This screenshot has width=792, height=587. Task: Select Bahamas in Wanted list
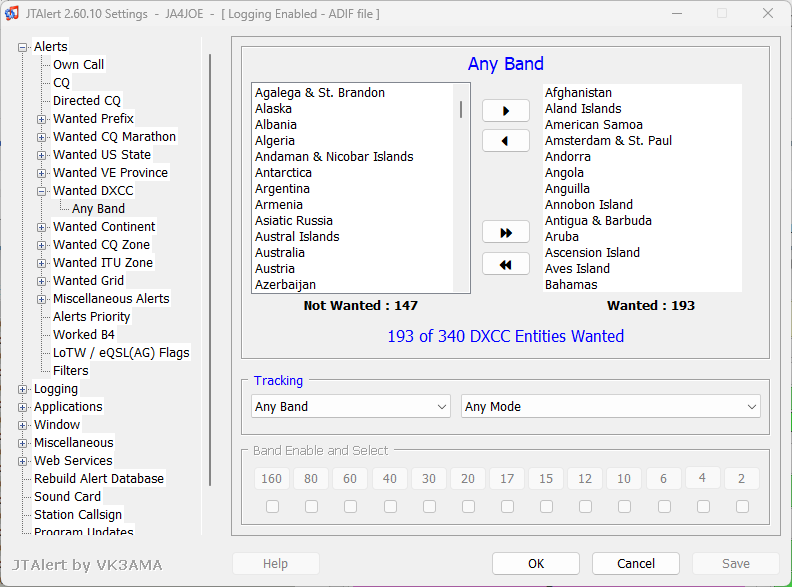[571, 285]
